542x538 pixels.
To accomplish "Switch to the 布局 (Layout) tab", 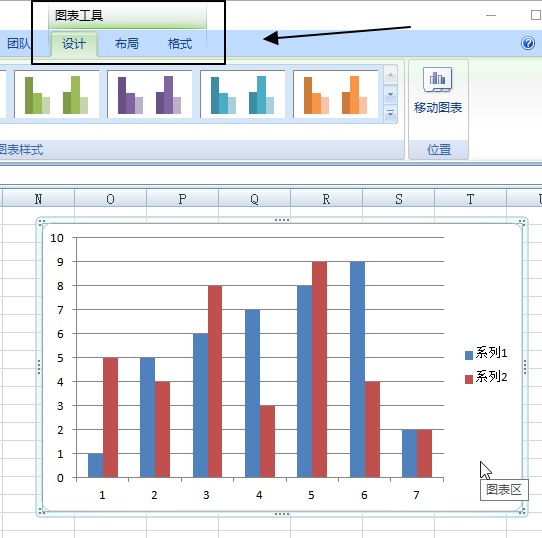I will pyautogui.click(x=127, y=44).
